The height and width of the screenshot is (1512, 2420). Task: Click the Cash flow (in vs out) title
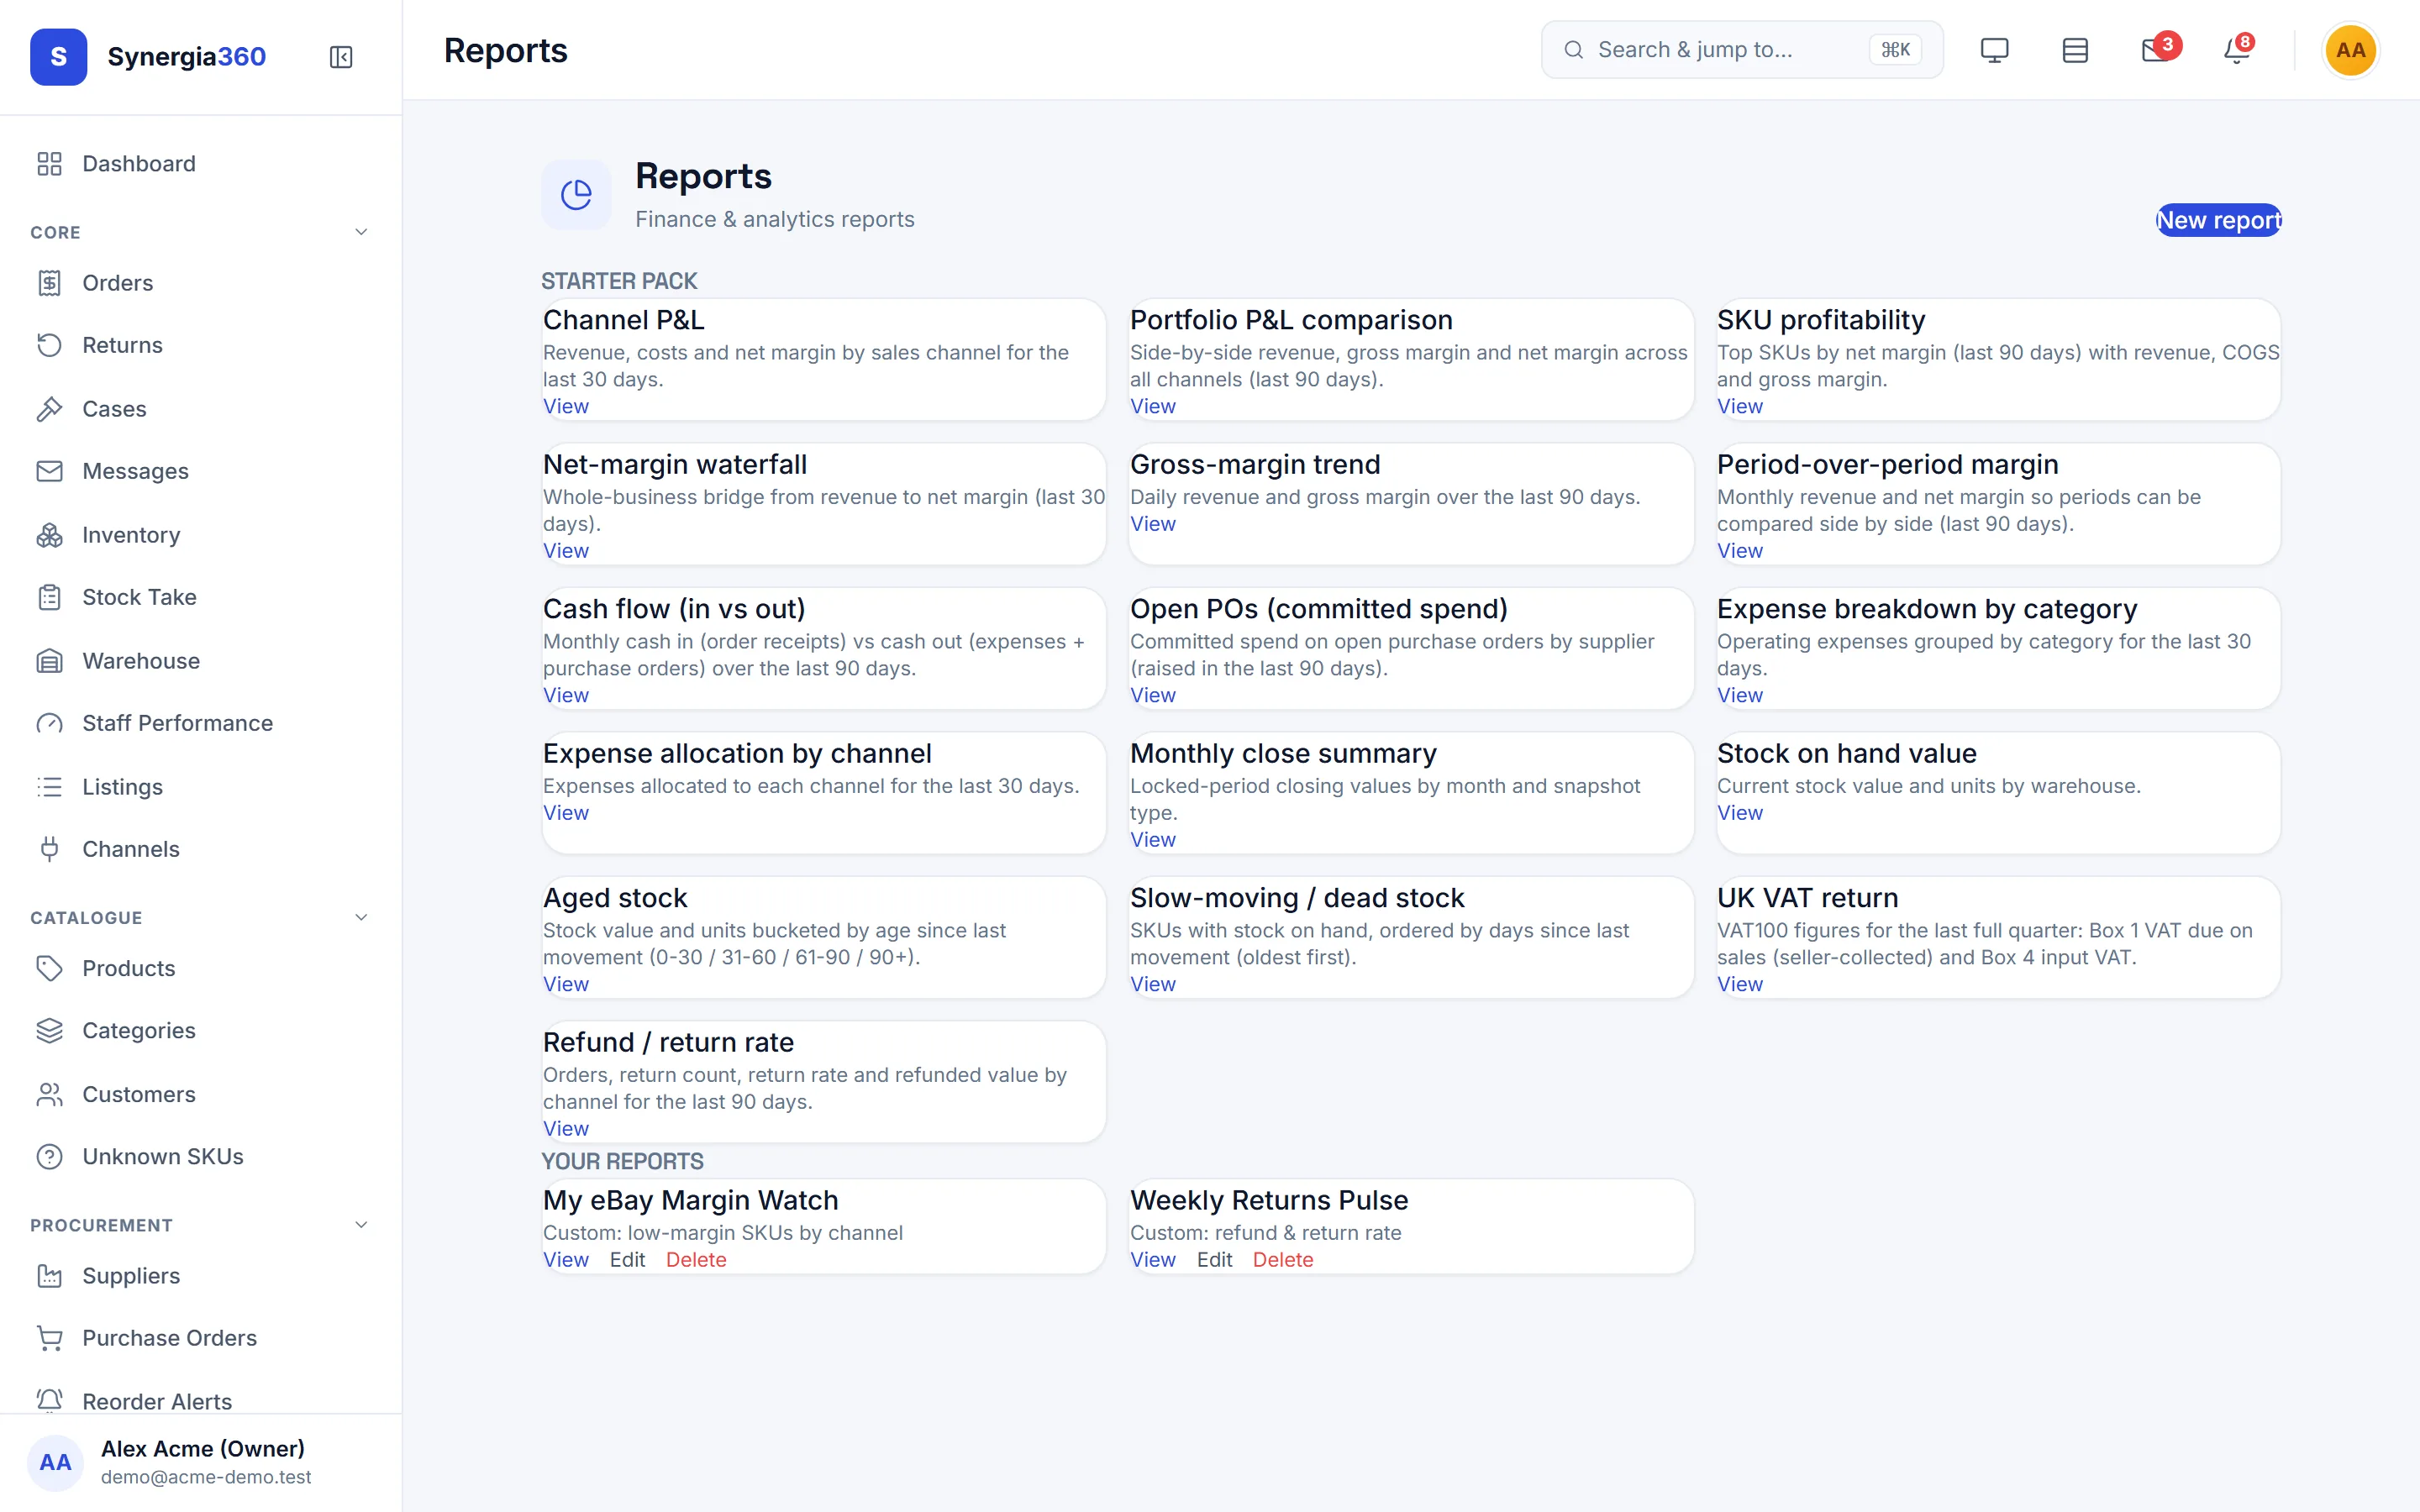click(674, 609)
